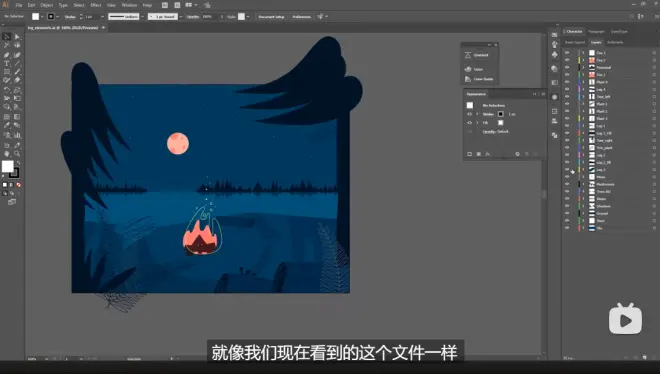This screenshot has width=660, height=374.
Task: Open the Uniform stroke profile dropdown
Action: (x=142, y=17)
